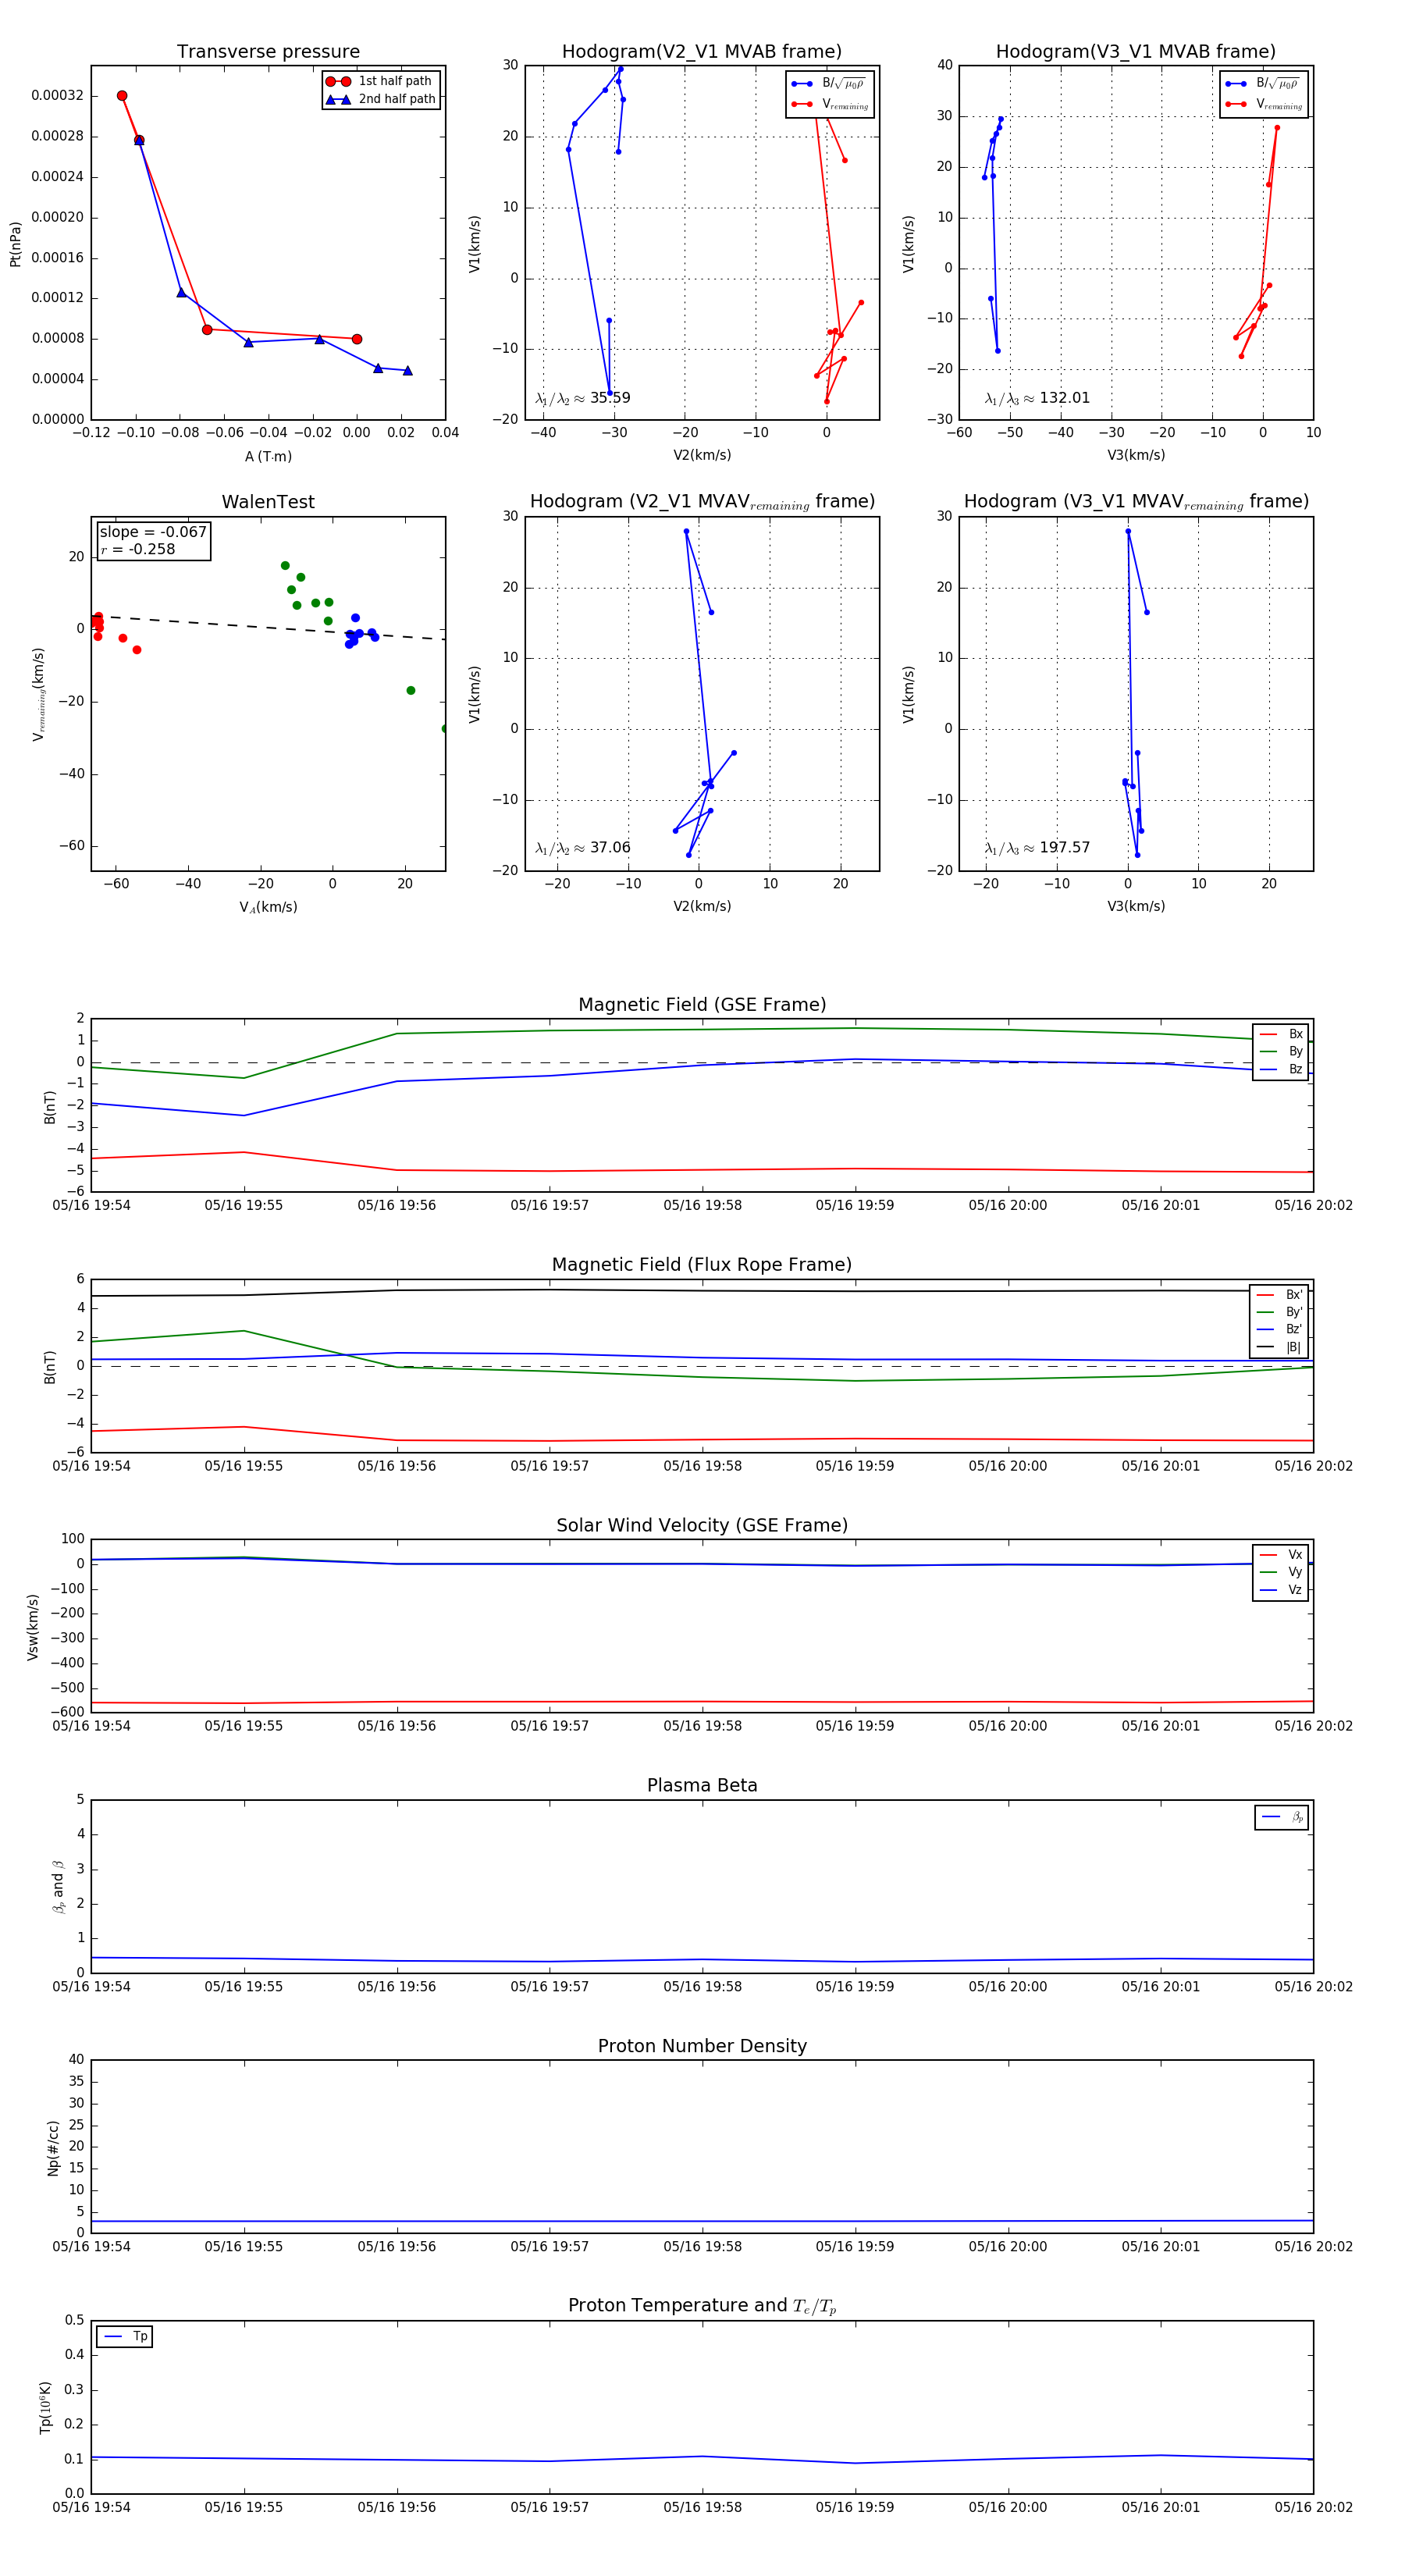Screen dimensions: 1405x2576
Task: Click the B/√μ0ρ legend entry in V2_V1 hodogram
Action: pyautogui.click(x=830, y=84)
